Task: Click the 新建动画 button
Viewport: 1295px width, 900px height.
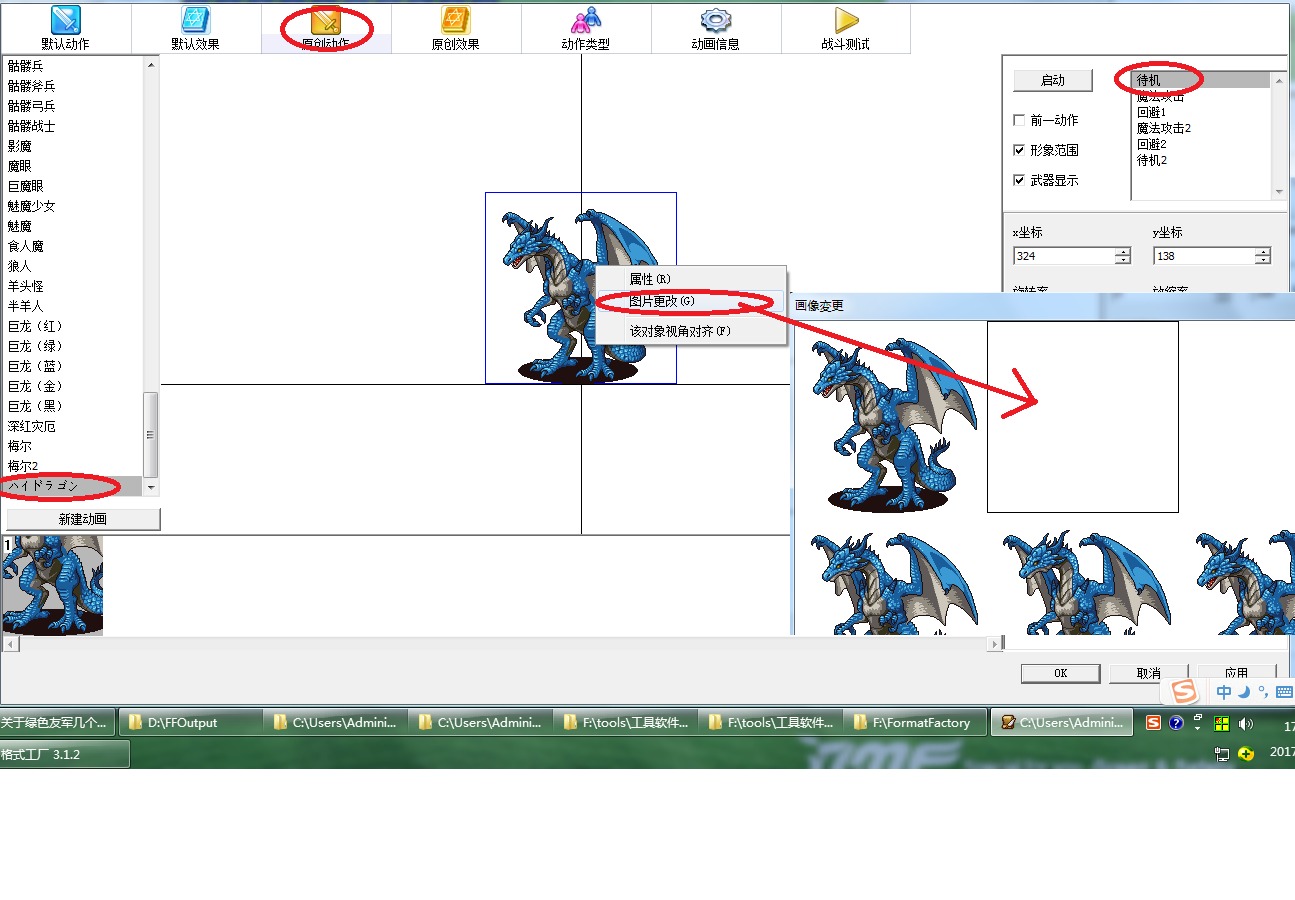Action: pyautogui.click(x=83, y=519)
